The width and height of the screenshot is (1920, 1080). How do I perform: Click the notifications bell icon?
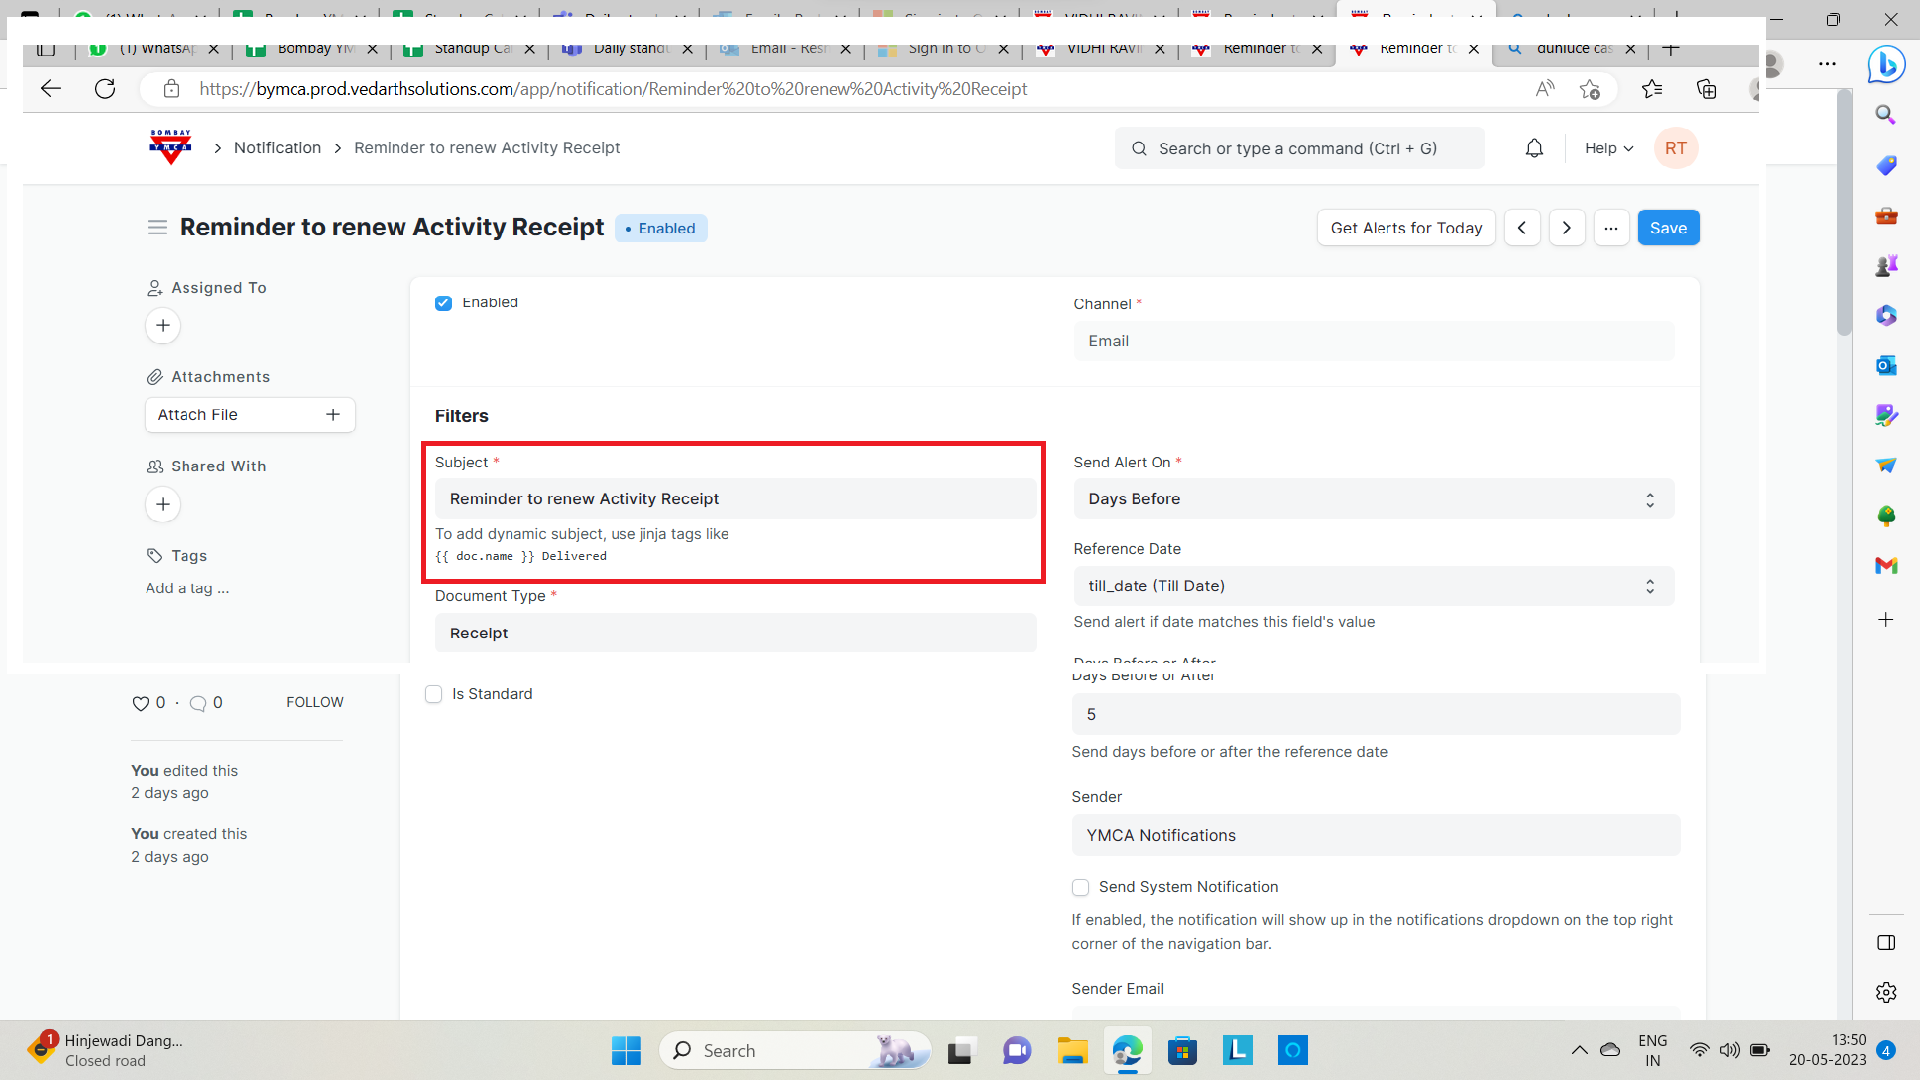point(1534,148)
